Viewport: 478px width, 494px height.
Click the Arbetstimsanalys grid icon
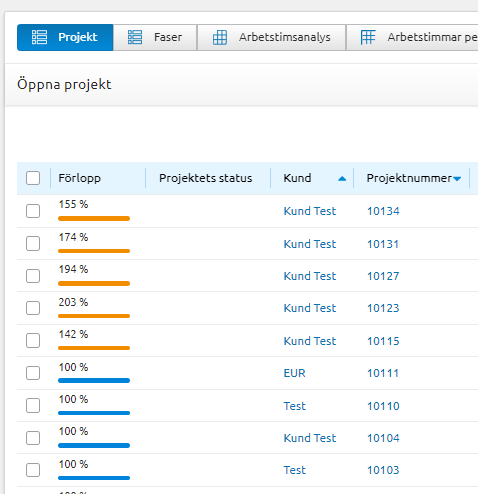click(x=220, y=37)
